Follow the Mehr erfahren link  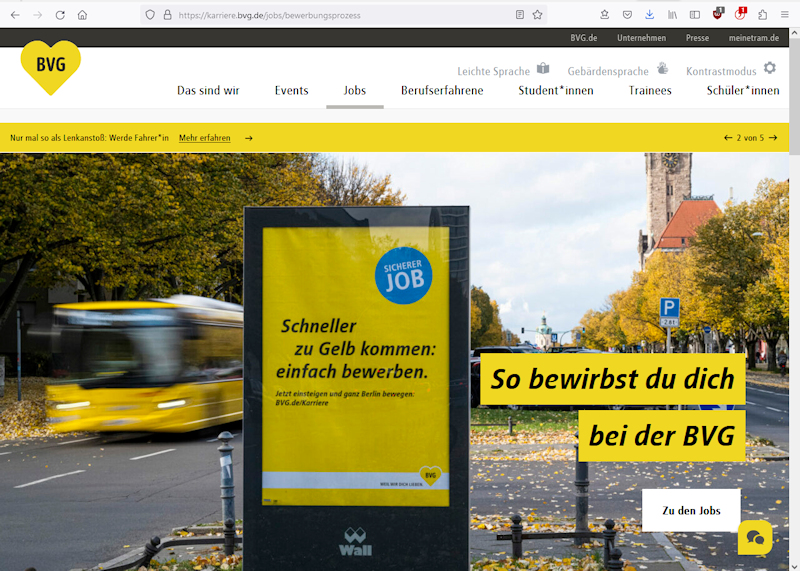(x=205, y=138)
